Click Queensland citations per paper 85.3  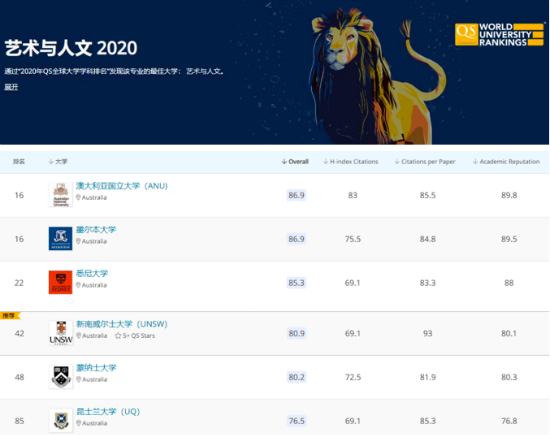point(428,421)
